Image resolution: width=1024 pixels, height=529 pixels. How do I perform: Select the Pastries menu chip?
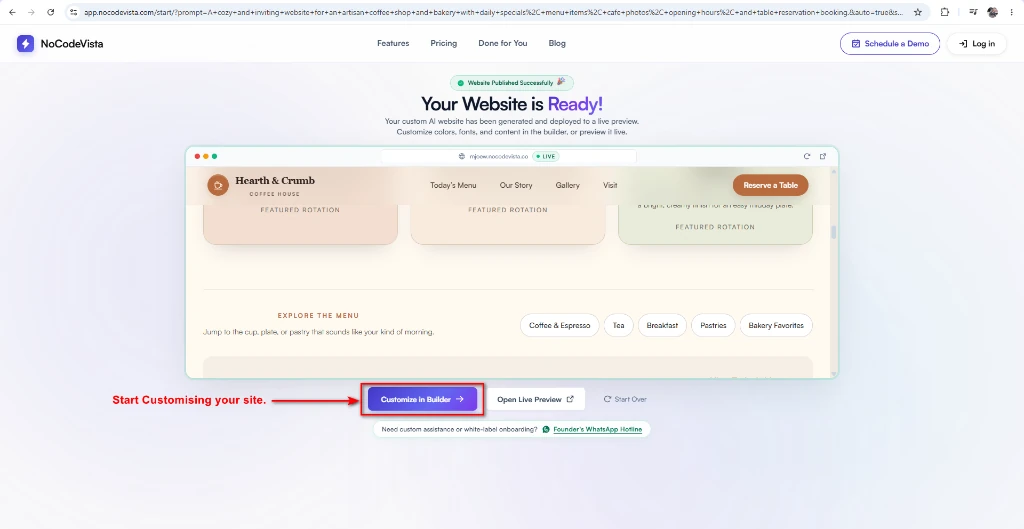tap(713, 325)
